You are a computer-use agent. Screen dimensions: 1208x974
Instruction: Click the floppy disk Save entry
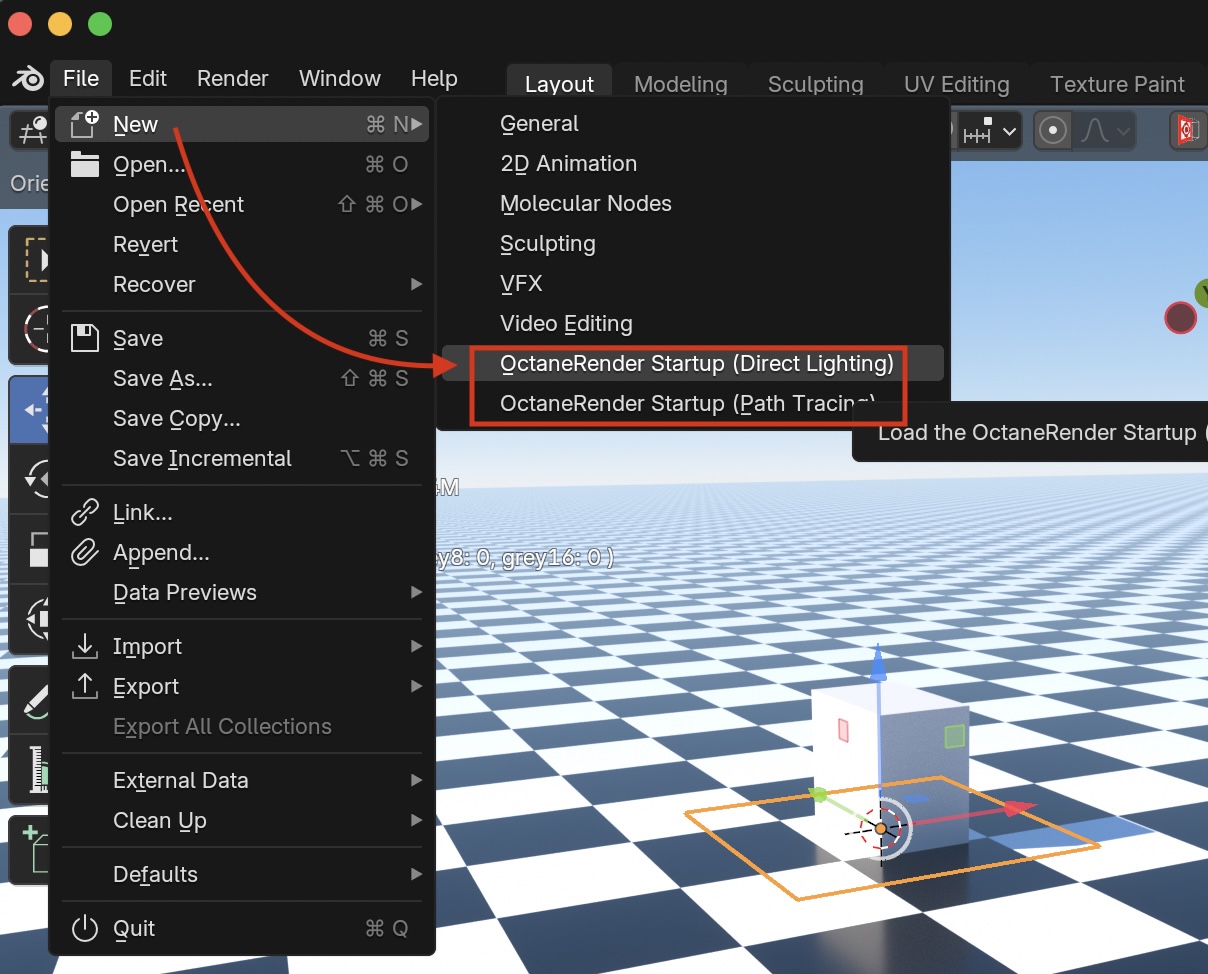[242, 338]
